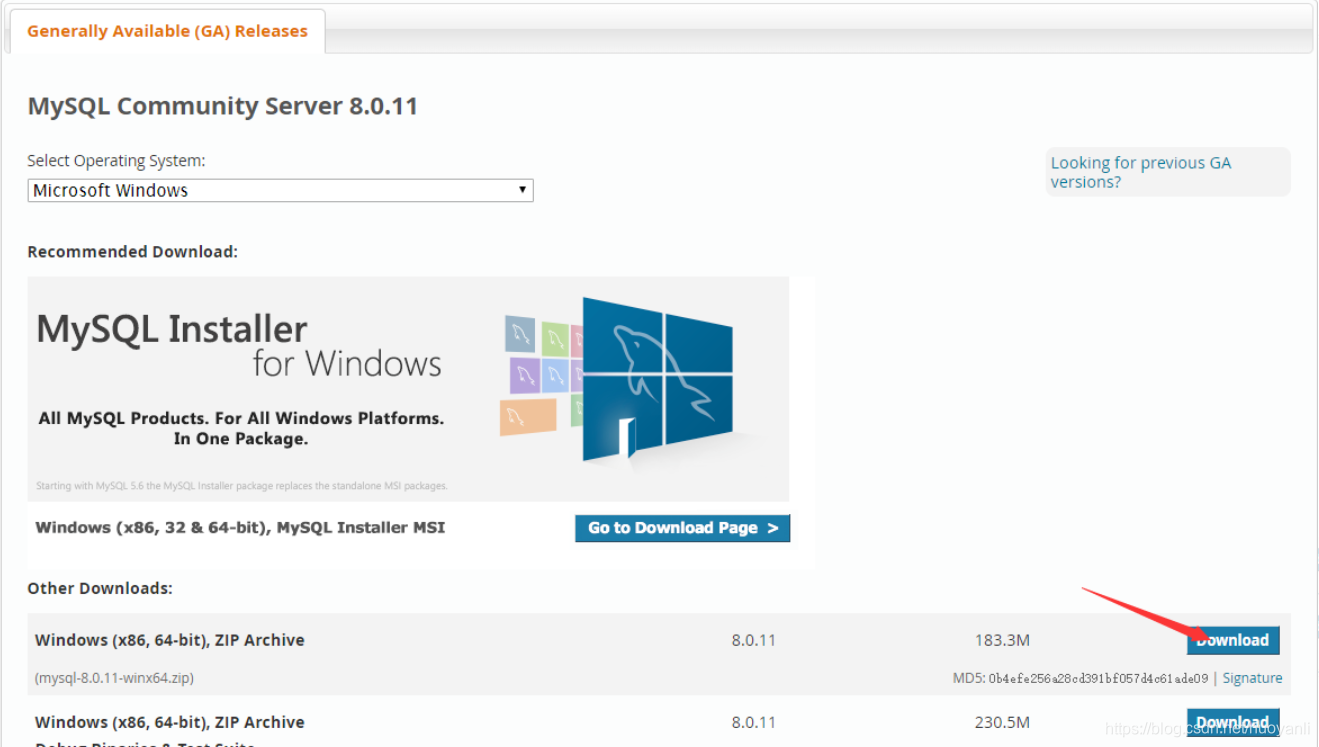Click the Looking for previous GA versions link

pyautogui.click(x=1140, y=172)
